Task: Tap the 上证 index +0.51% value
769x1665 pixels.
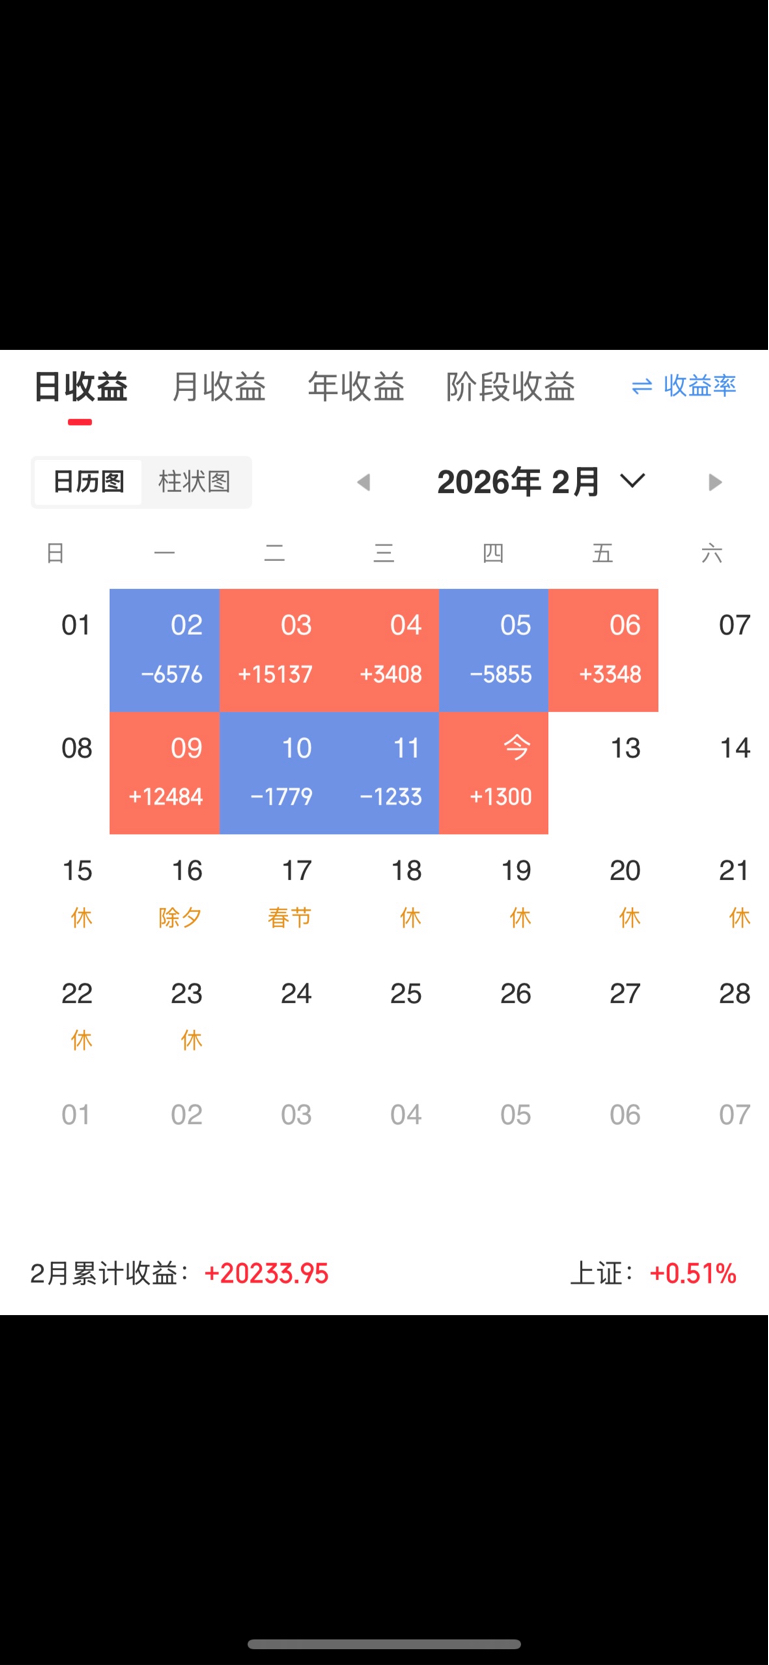Action: tap(692, 1274)
